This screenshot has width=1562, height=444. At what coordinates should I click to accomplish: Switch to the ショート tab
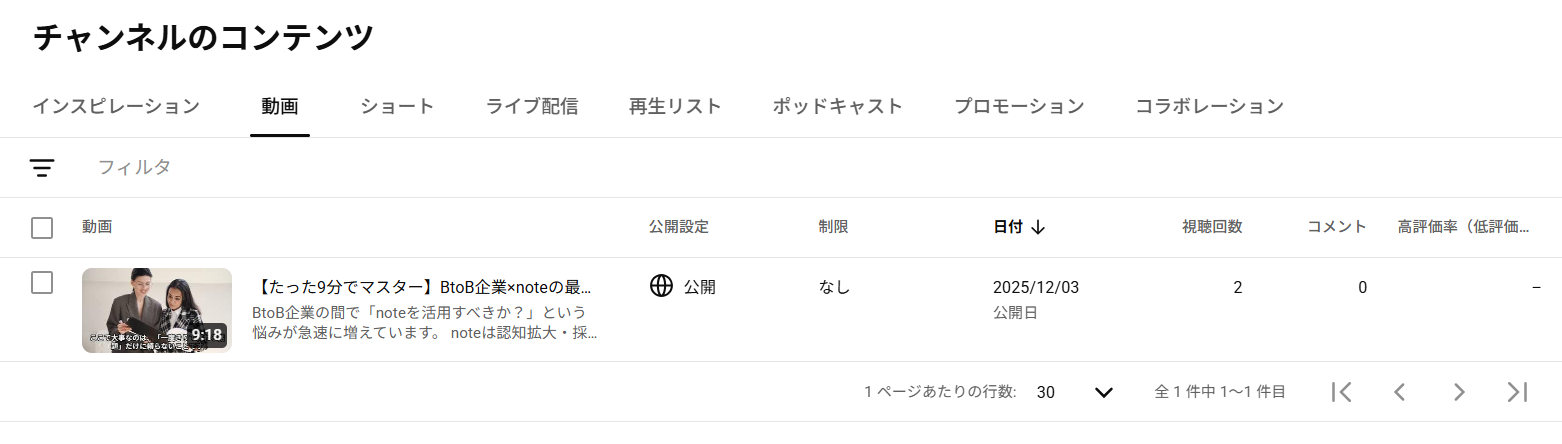[x=397, y=106]
